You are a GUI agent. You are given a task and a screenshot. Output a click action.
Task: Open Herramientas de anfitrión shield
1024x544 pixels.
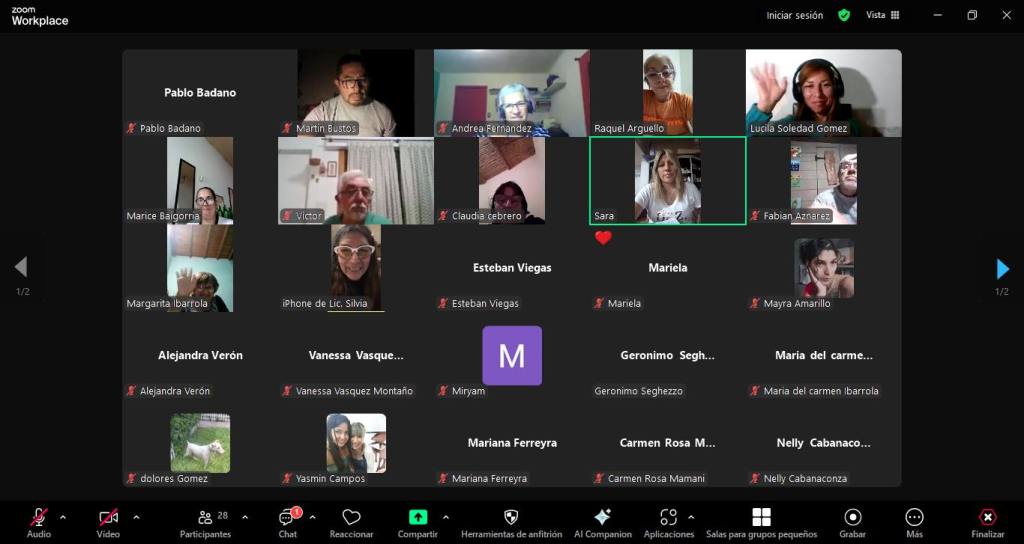tap(510, 522)
